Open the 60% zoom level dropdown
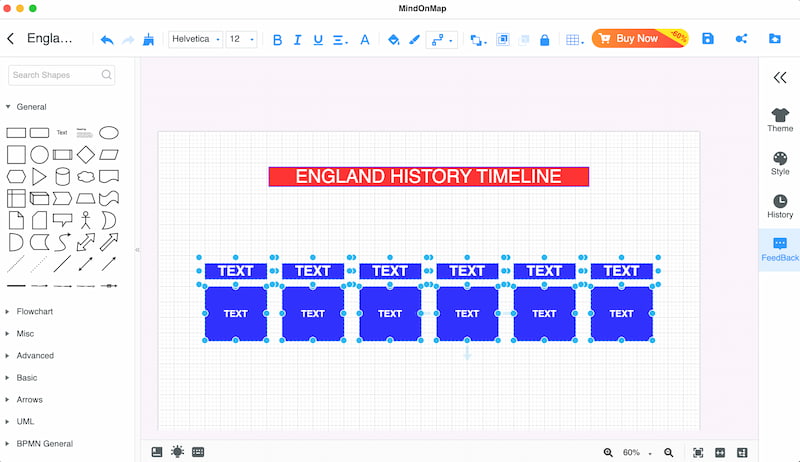 pyautogui.click(x=637, y=452)
